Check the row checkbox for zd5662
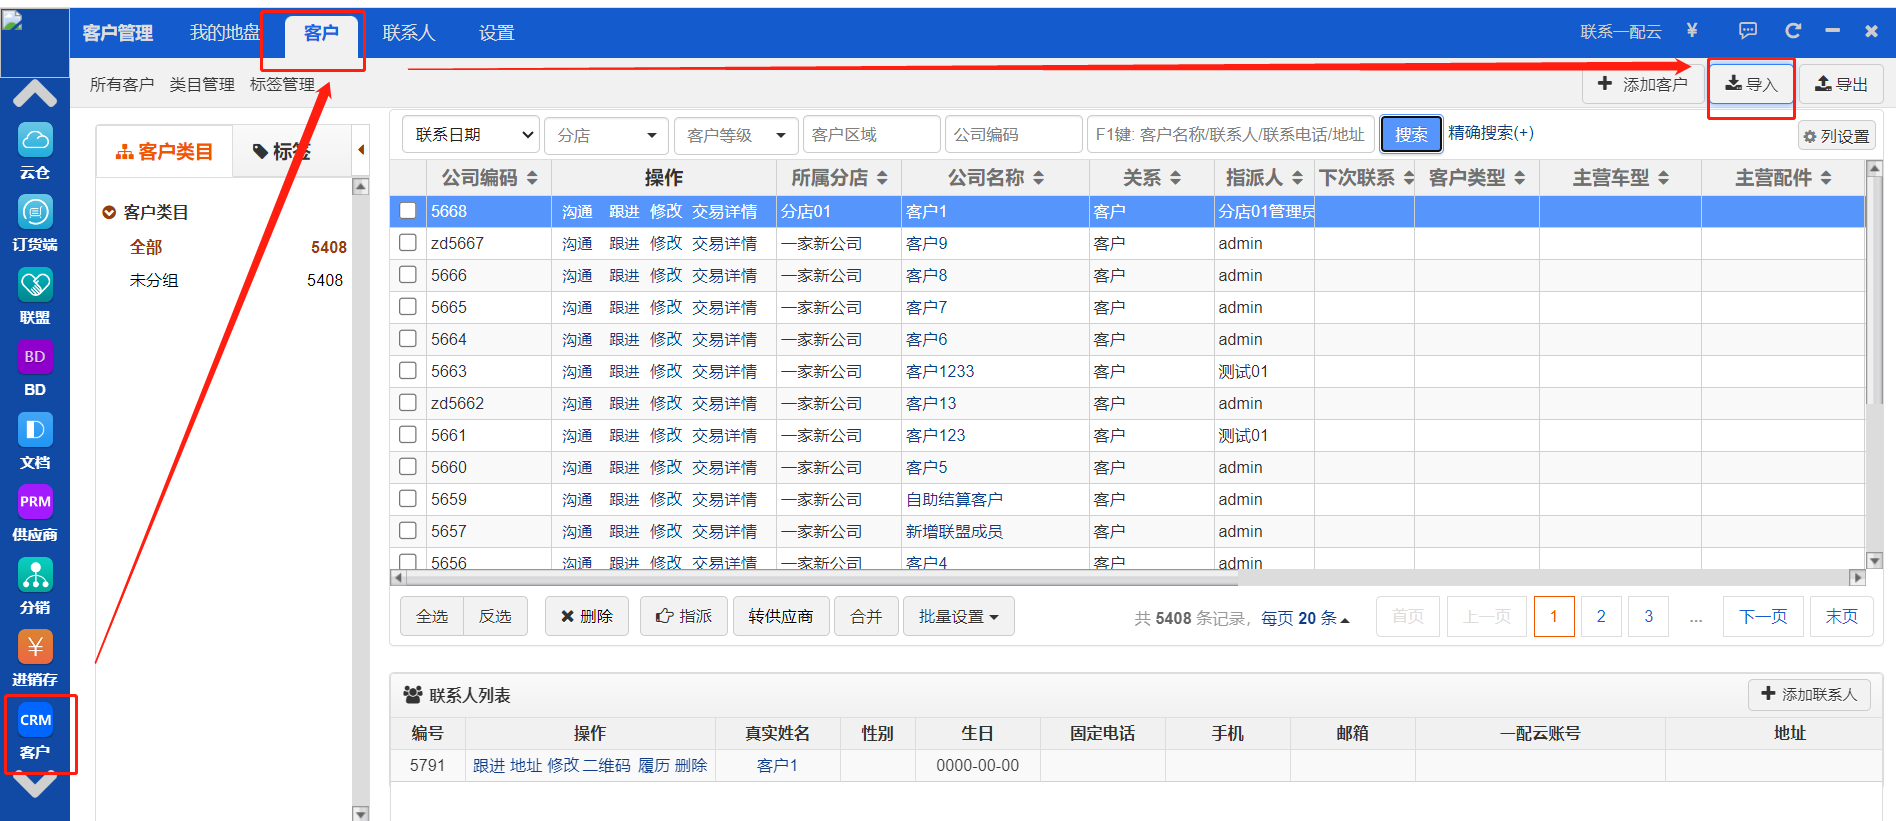The width and height of the screenshot is (1896, 821). [408, 403]
